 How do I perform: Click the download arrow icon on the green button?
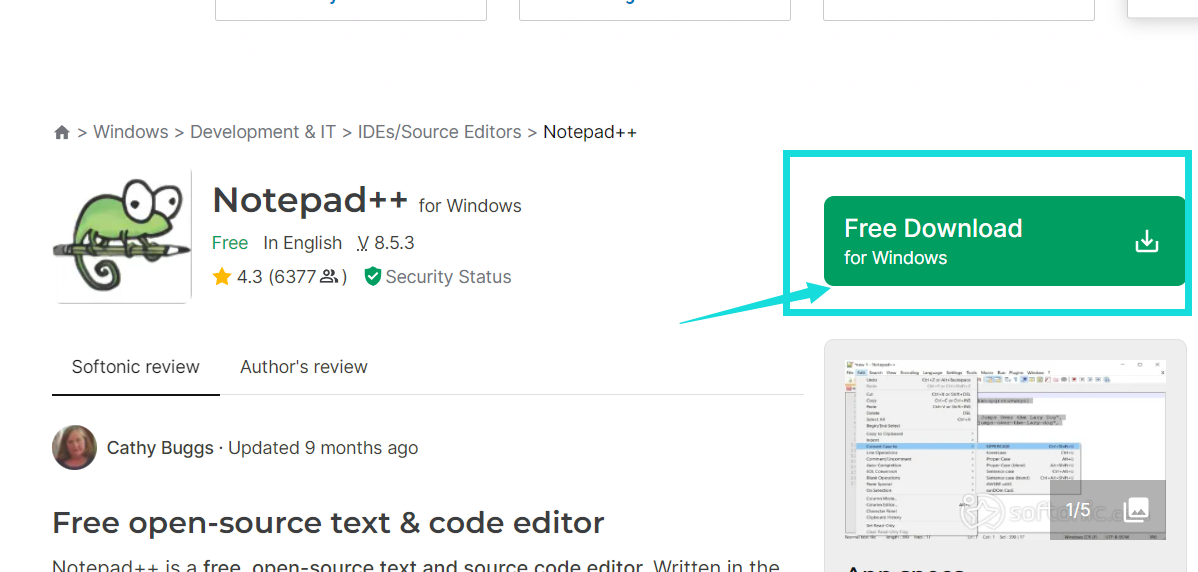[x=1147, y=242]
